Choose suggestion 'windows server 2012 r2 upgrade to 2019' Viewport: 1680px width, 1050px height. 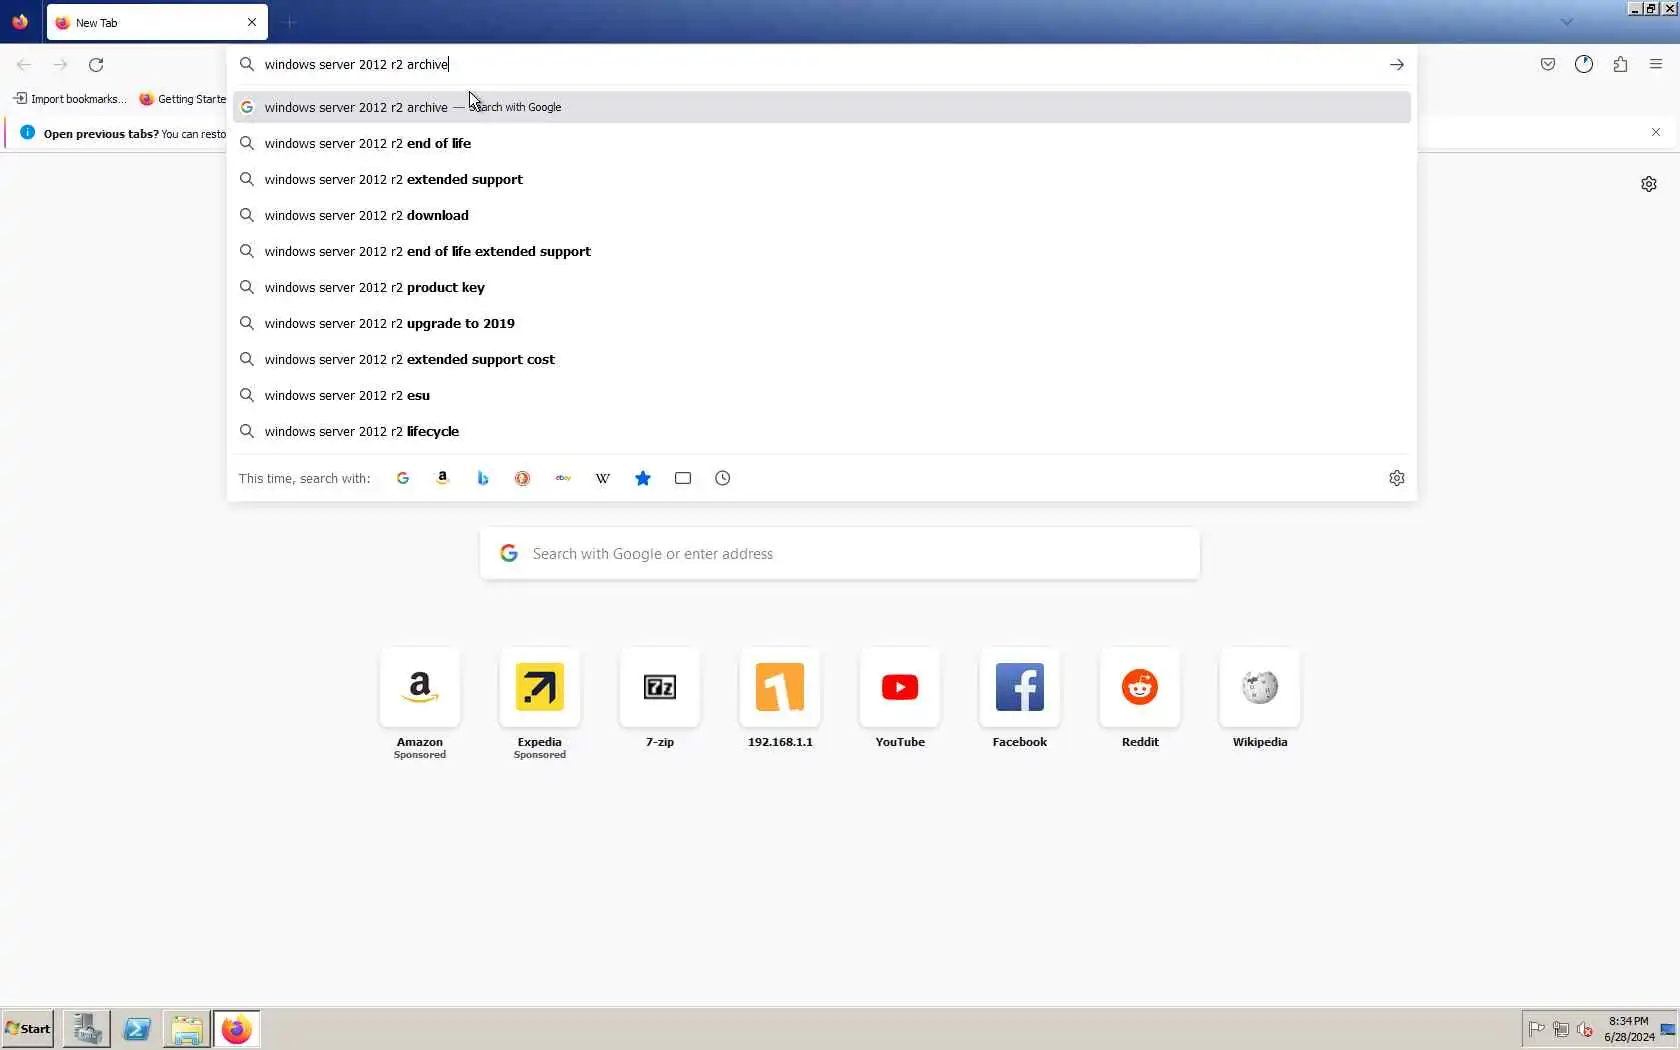click(x=822, y=323)
